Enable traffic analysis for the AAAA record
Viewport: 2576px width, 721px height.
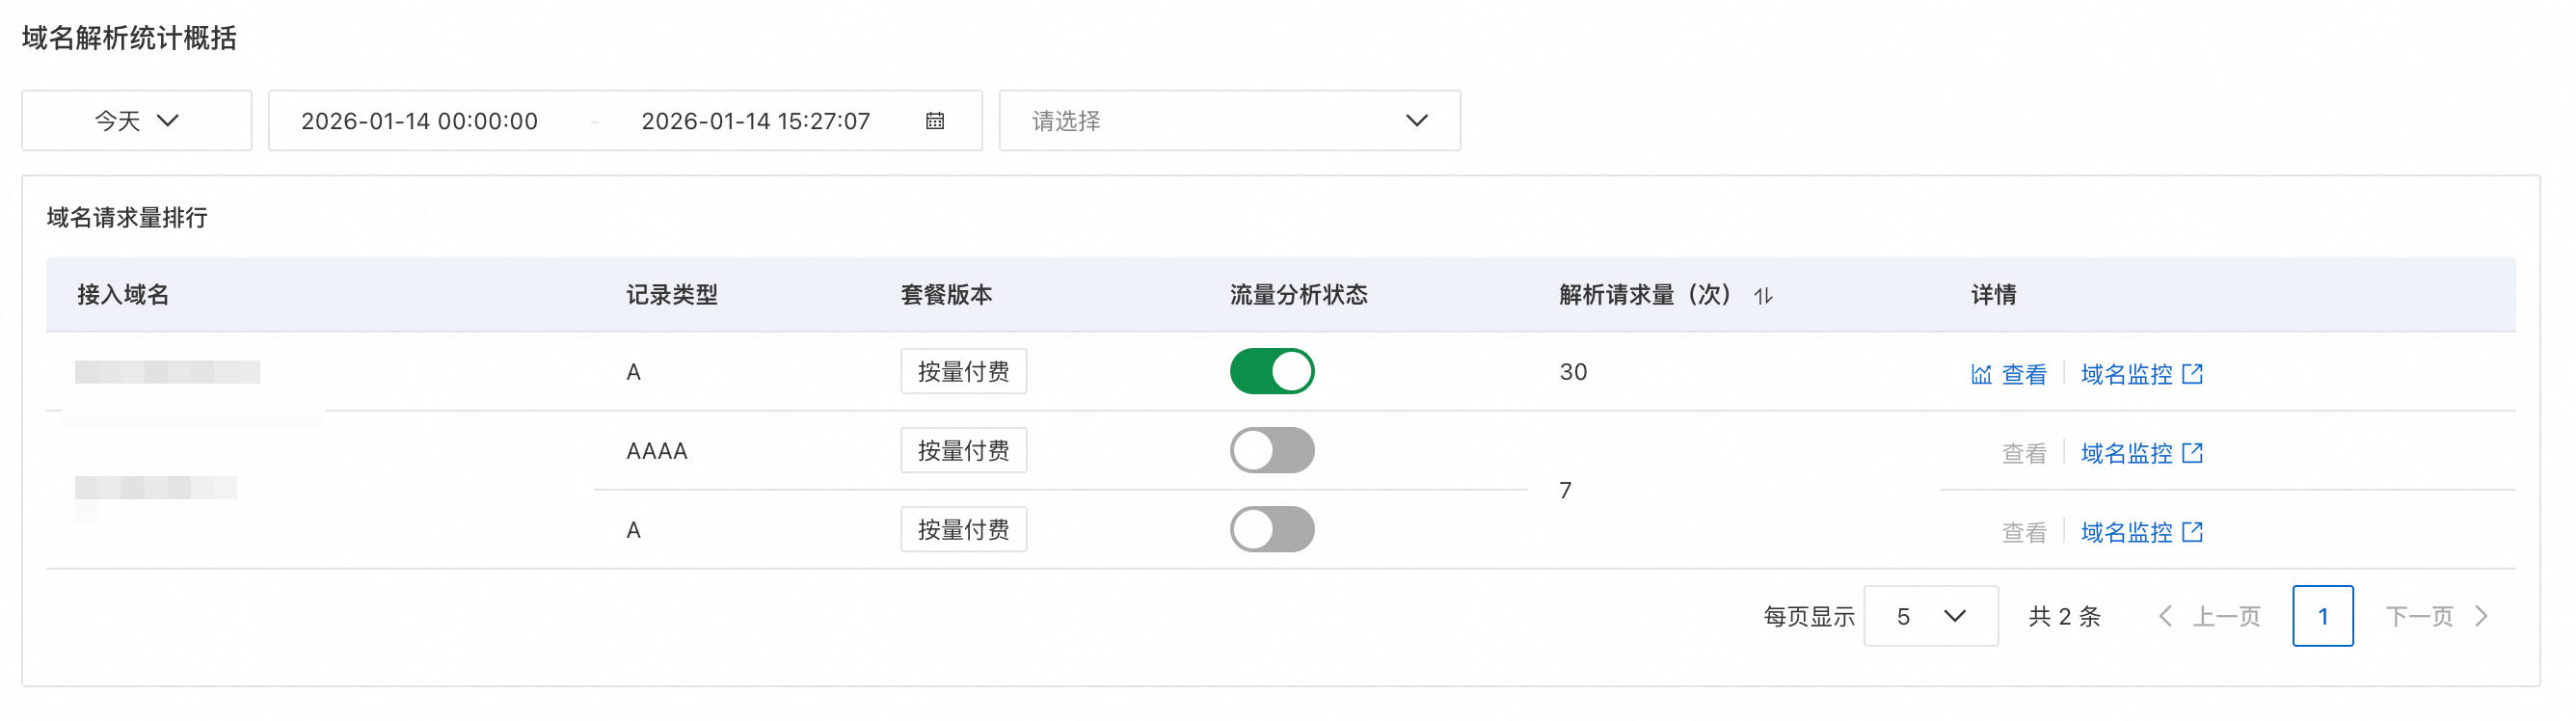pos(1271,451)
